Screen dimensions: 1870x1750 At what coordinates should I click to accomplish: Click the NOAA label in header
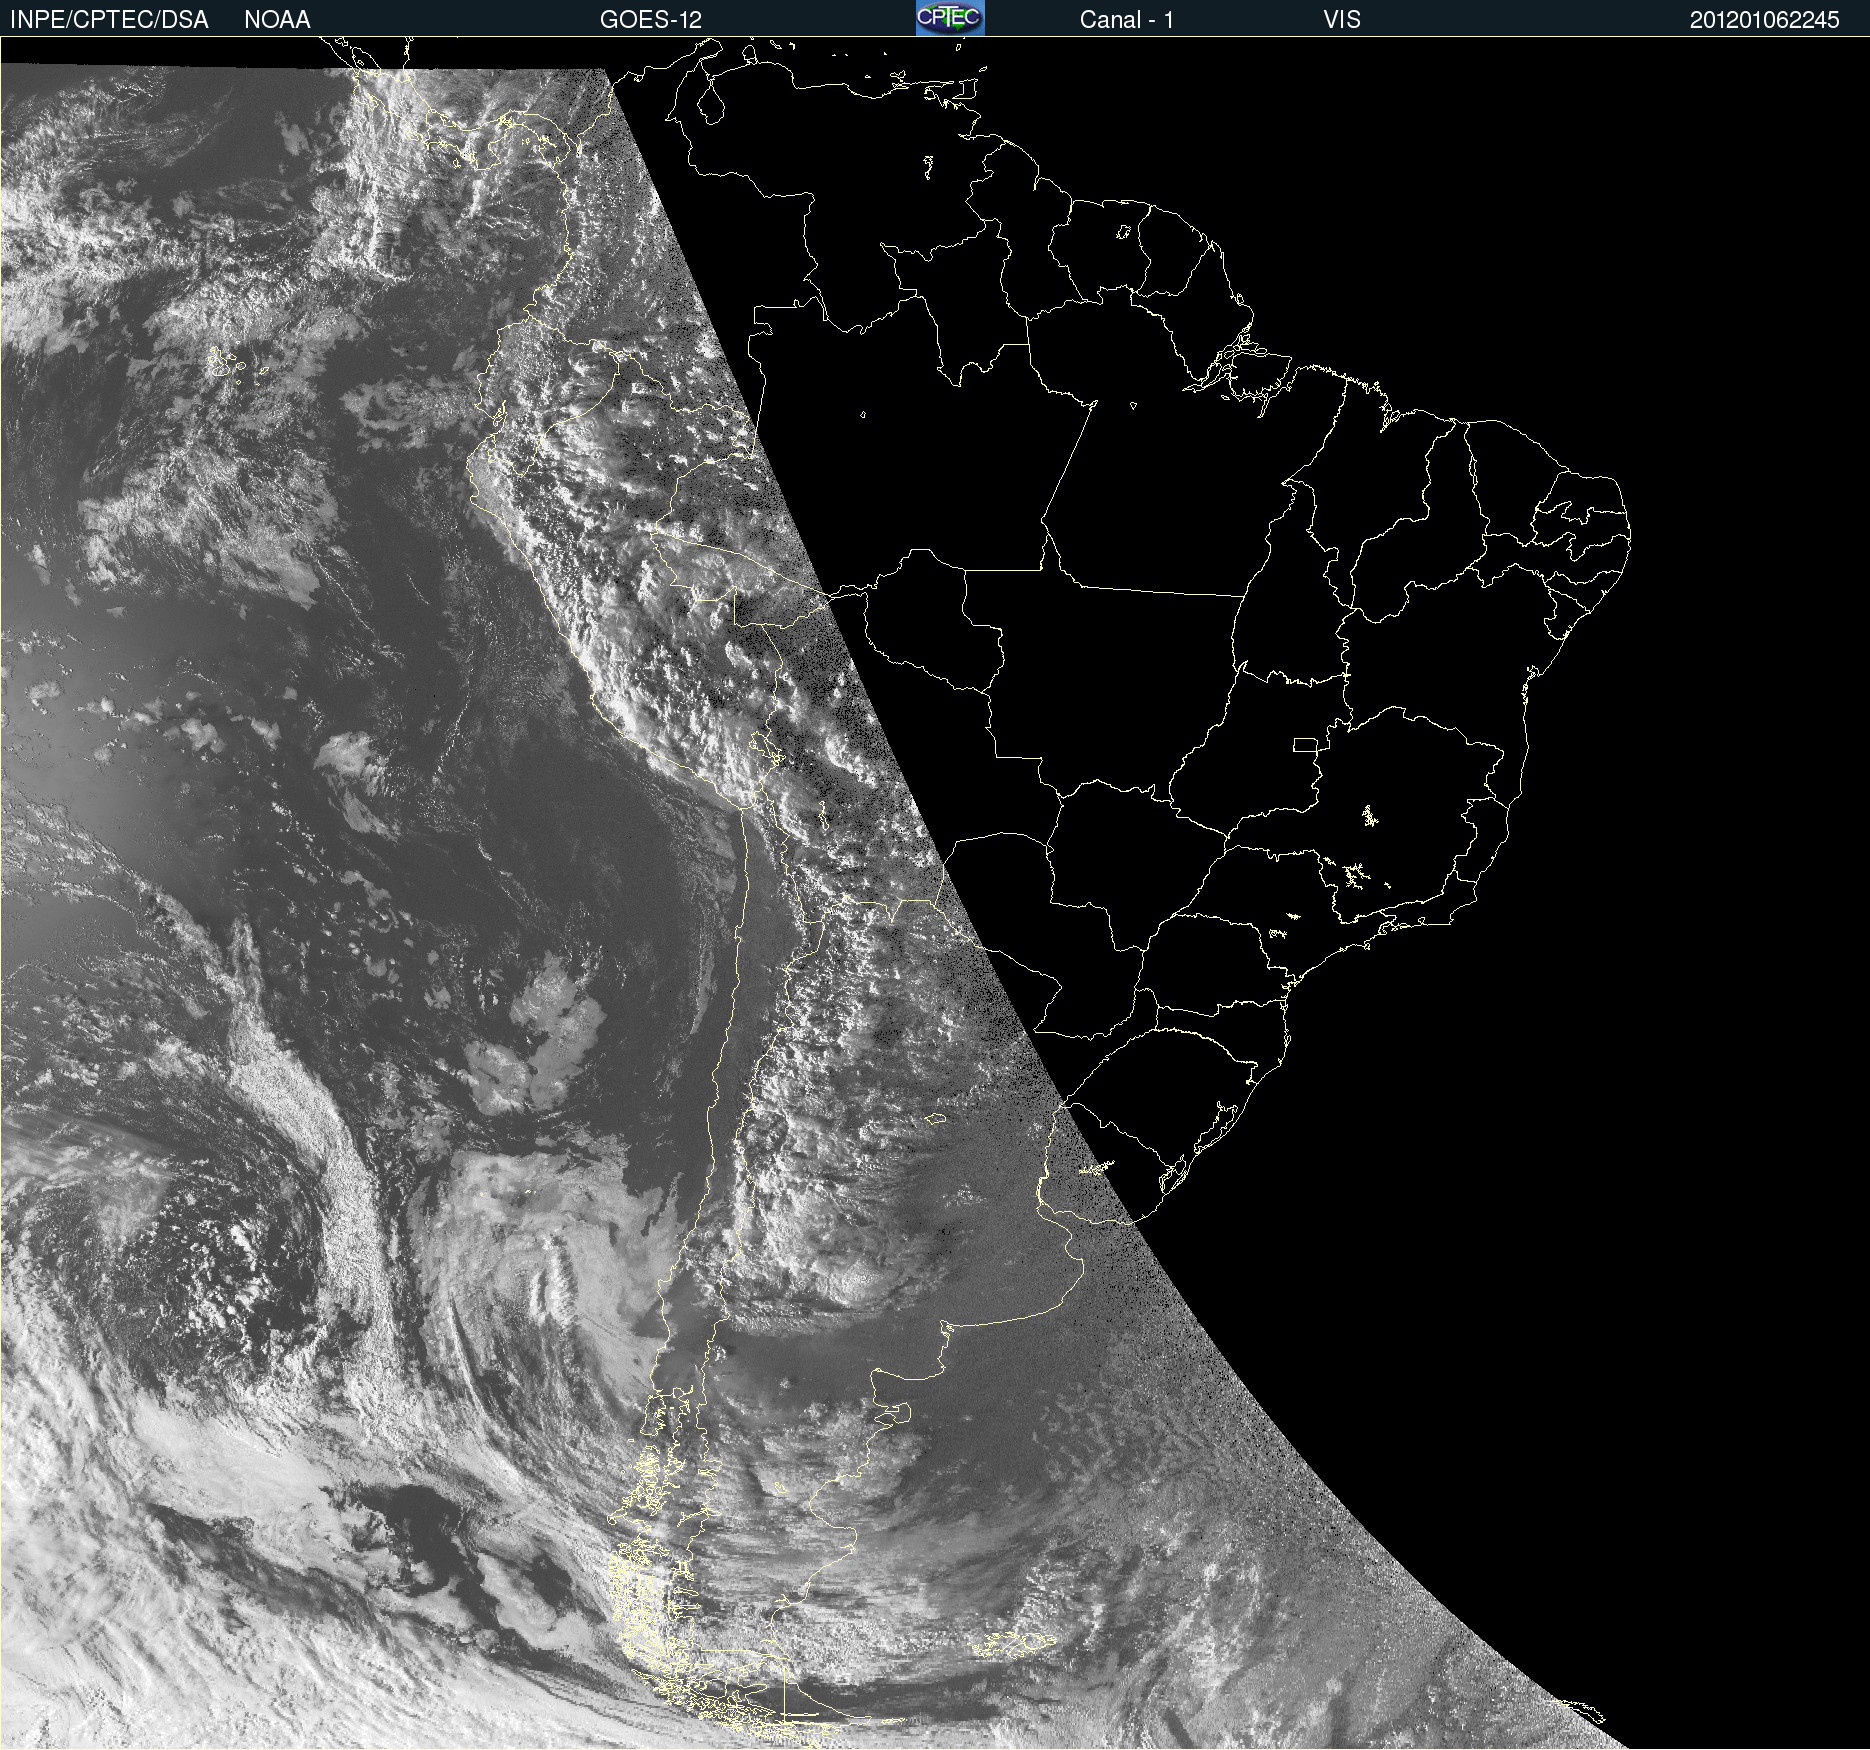[x=277, y=20]
